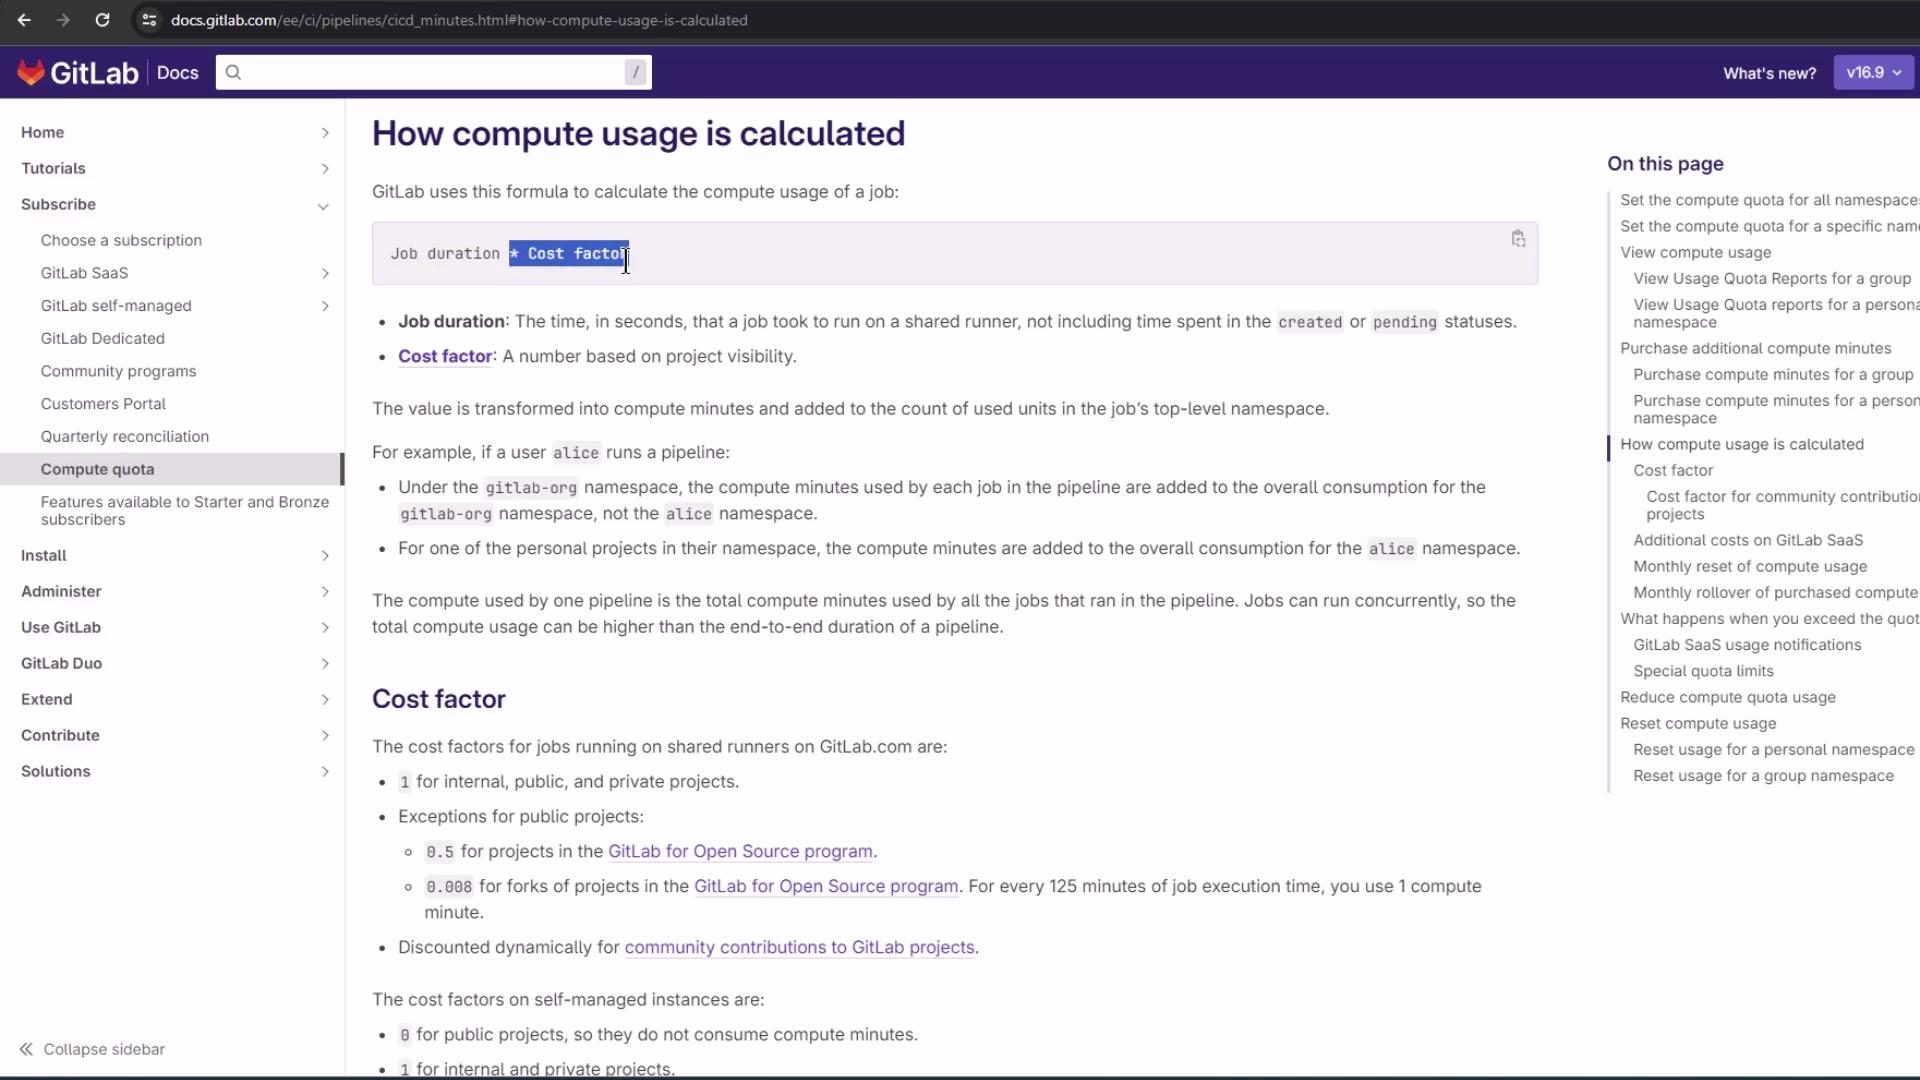Screen dimensions: 1920x1080
Task: Expand the Tutorials sidebar section
Action: [x=325, y=169]
